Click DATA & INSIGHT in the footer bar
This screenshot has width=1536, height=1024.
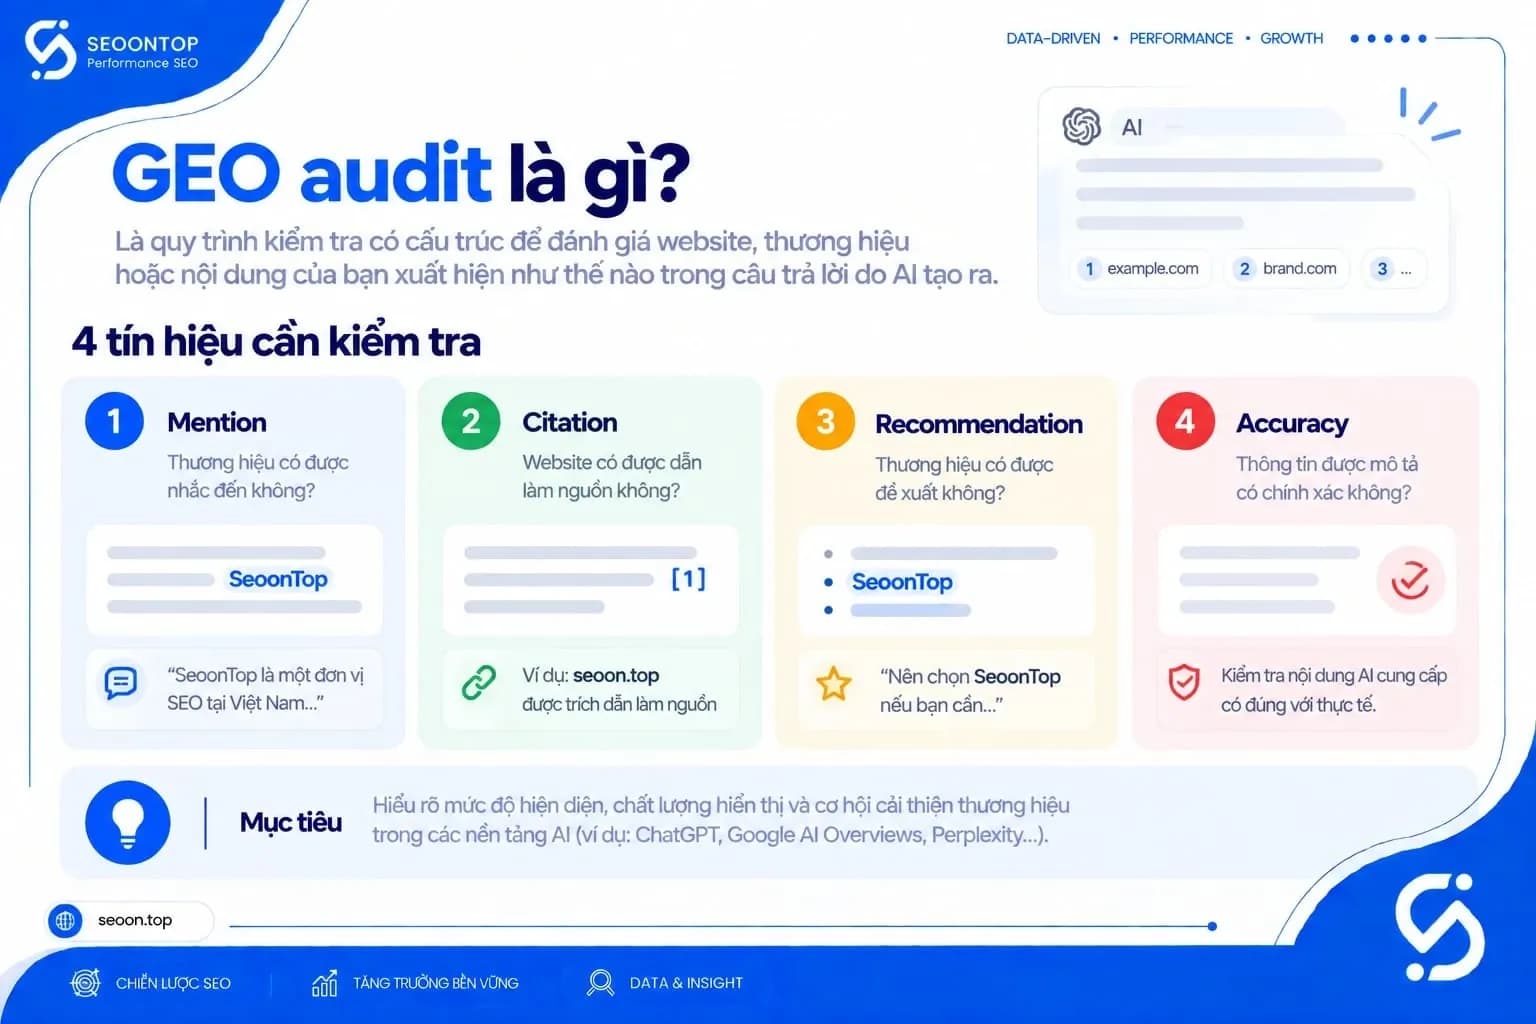point(686,983)
